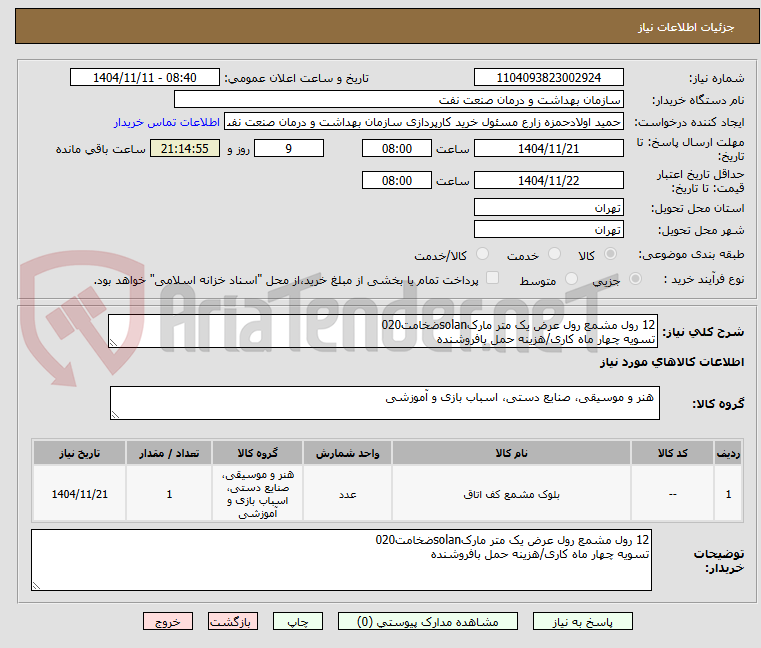
Task: Click the واحد شمارش column header
Action: (347, 453)
